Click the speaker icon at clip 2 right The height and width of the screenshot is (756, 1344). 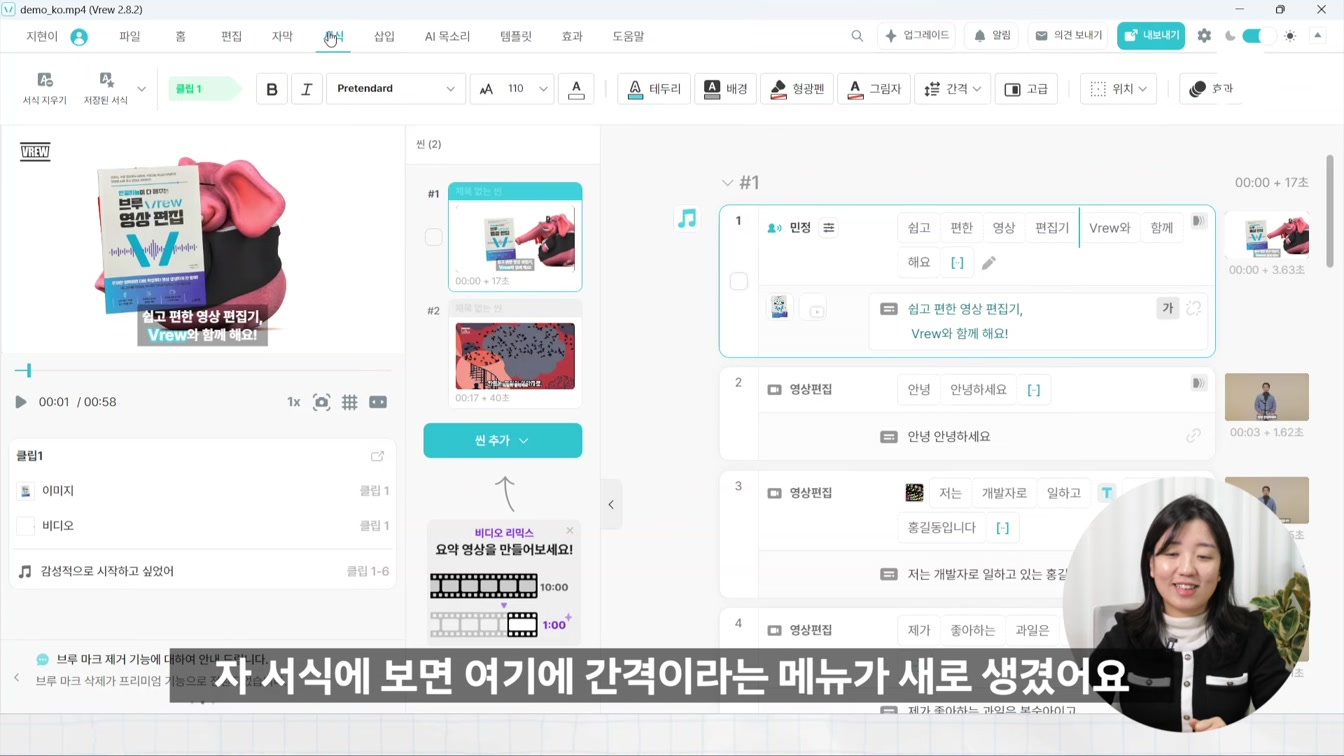click(1198, 383)
